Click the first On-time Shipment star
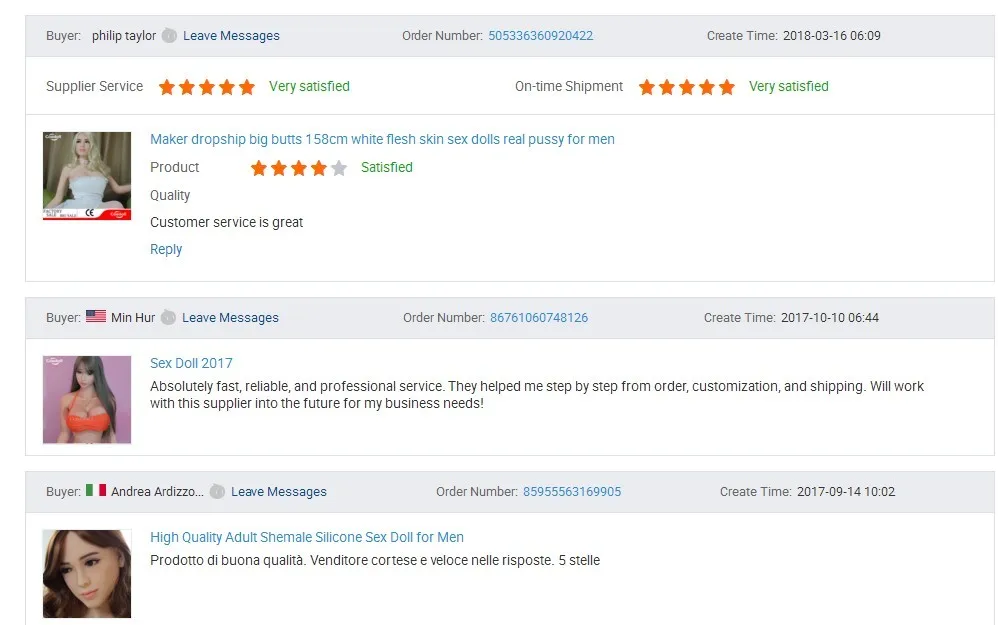998x625 pixels. [x=647, y=87]
